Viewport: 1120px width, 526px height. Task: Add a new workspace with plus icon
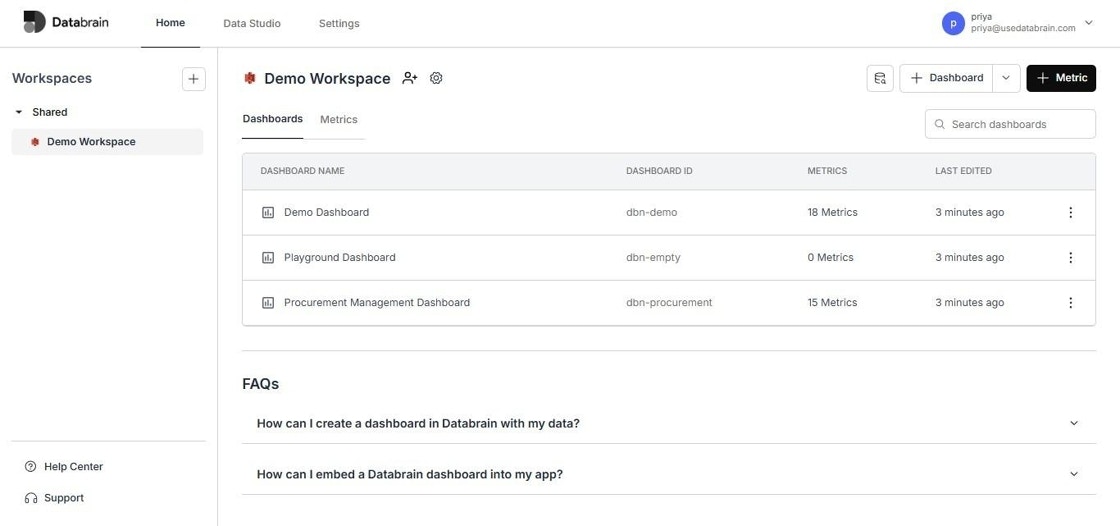coord(194,79)
